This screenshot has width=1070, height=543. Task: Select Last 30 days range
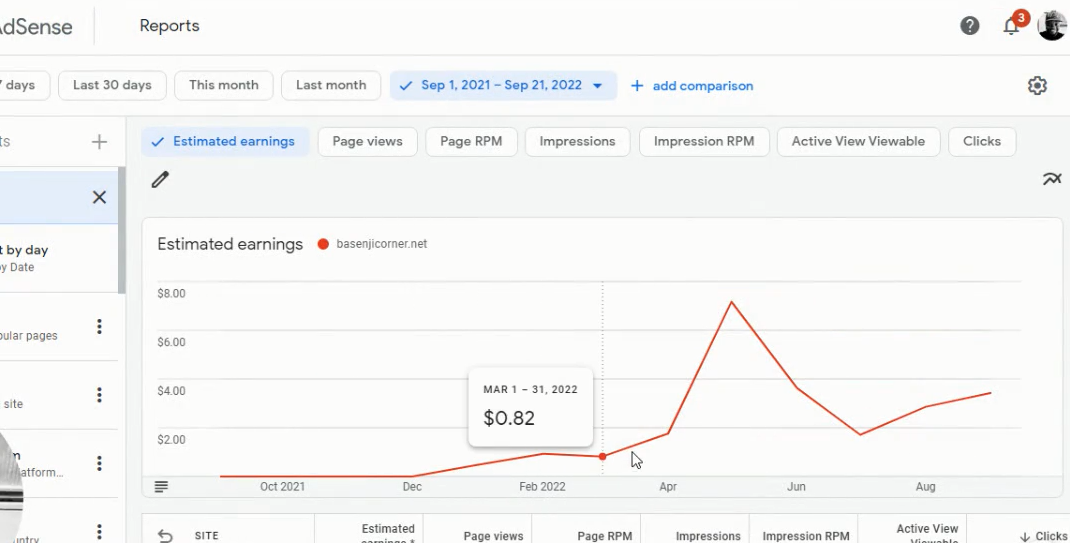112,85
